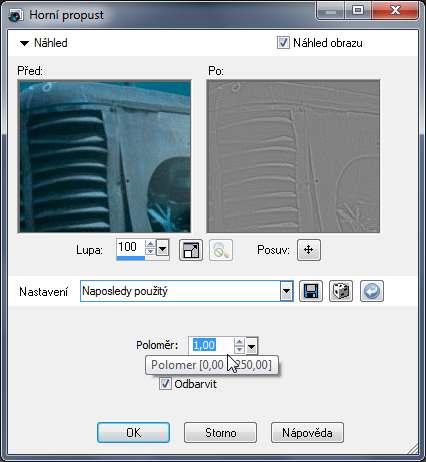Confirm the filter with OK
Image resolution: width=426 pixels, height=462 pixels.
133,432
